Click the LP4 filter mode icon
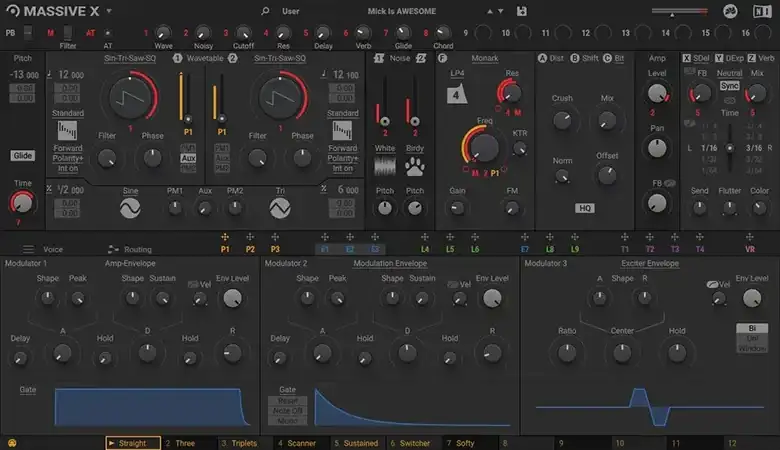The width and height of the screenshot is (780, 450). coord(457,94)
